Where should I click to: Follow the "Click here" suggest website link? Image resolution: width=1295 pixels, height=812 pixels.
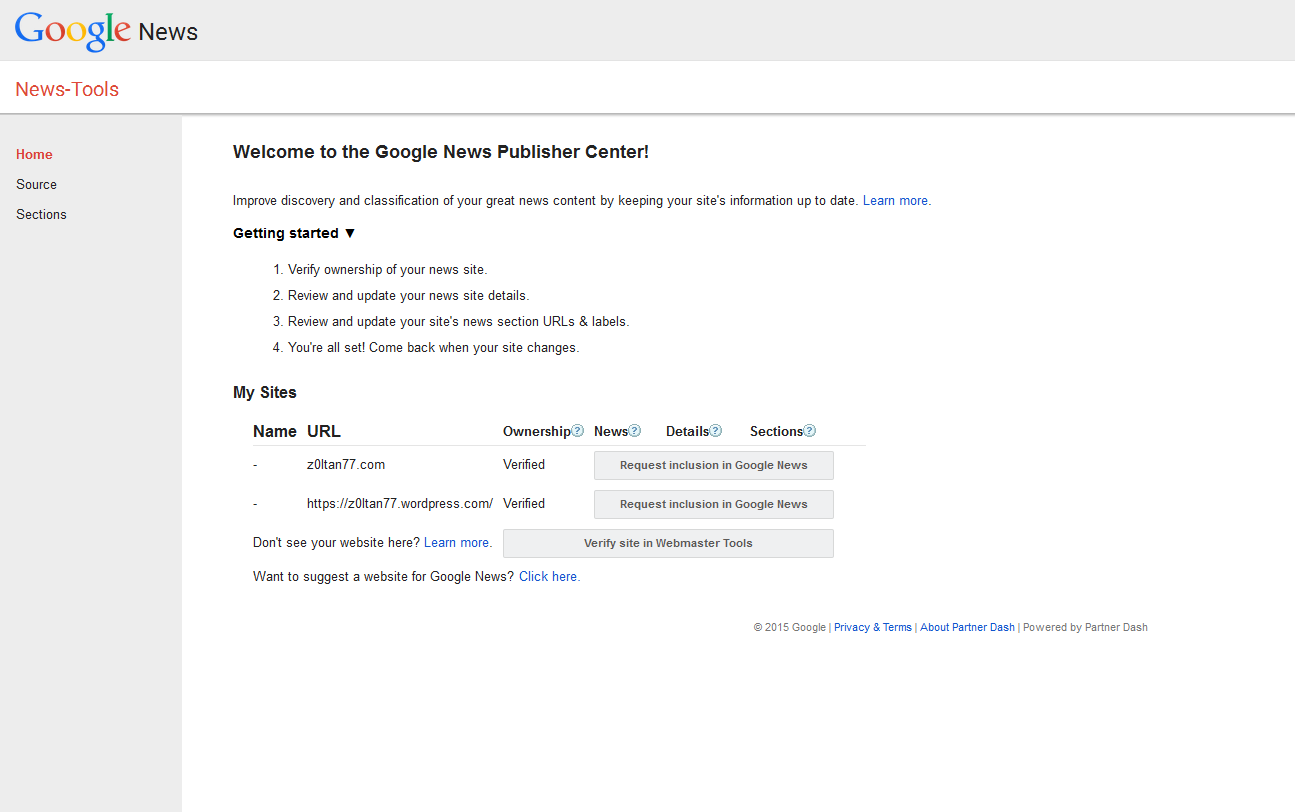point(548,576)
